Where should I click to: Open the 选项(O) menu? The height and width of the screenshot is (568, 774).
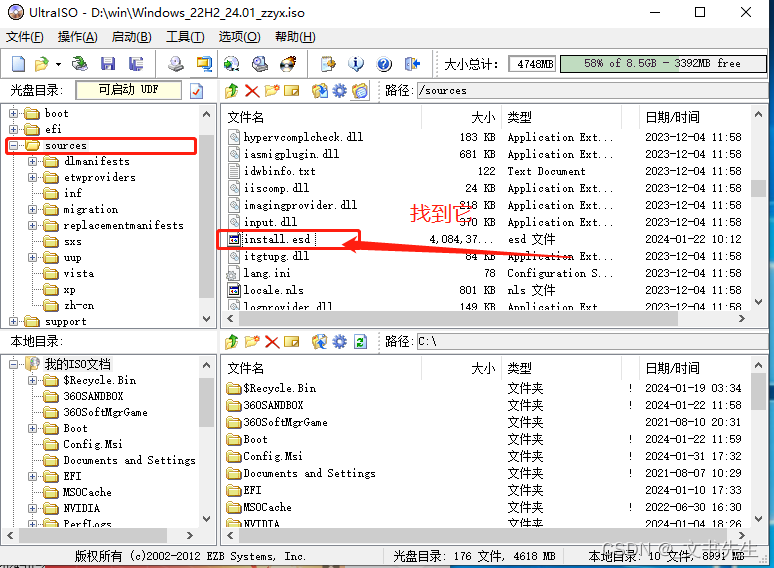239,37
